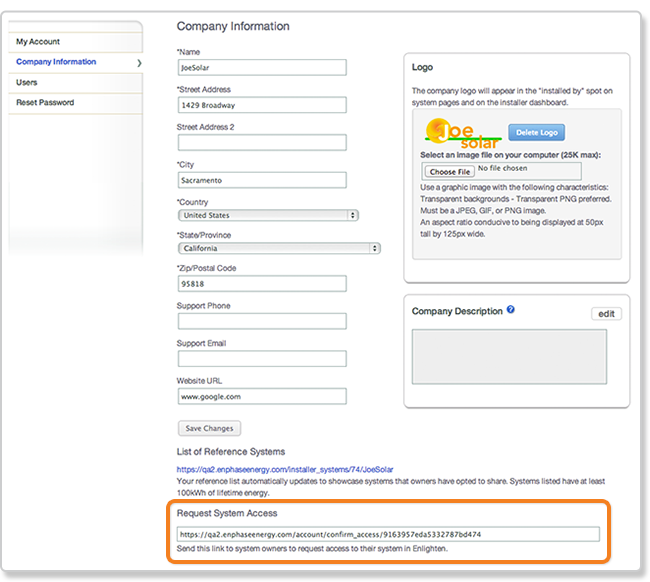Open the Country dropdown
The width and height of the screenshot is (650, 582).
[268, 215]
